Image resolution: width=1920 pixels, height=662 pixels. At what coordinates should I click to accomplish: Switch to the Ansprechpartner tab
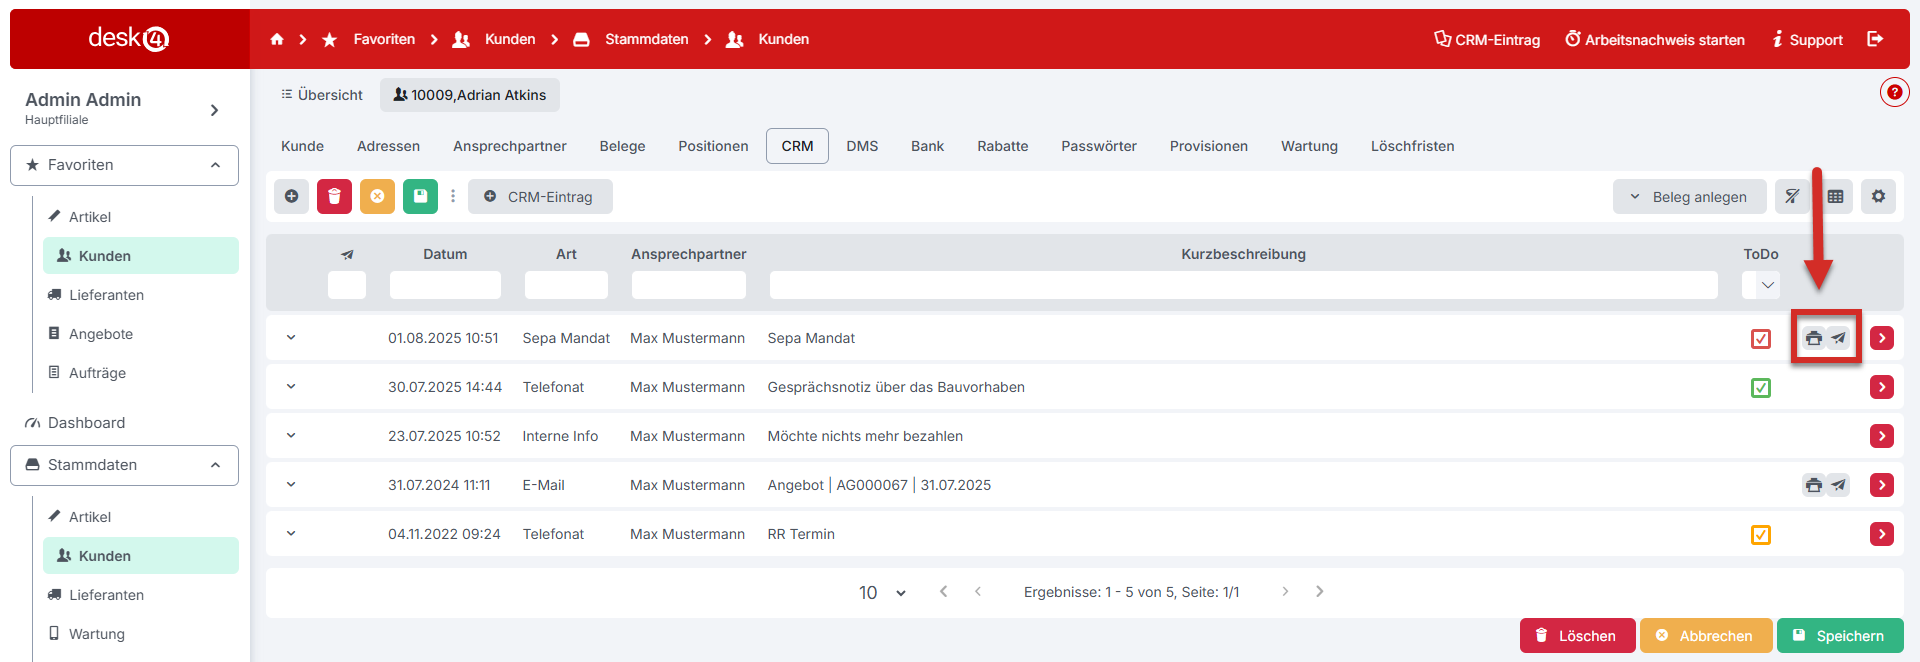pyautogui.click(x=509, y=146)
